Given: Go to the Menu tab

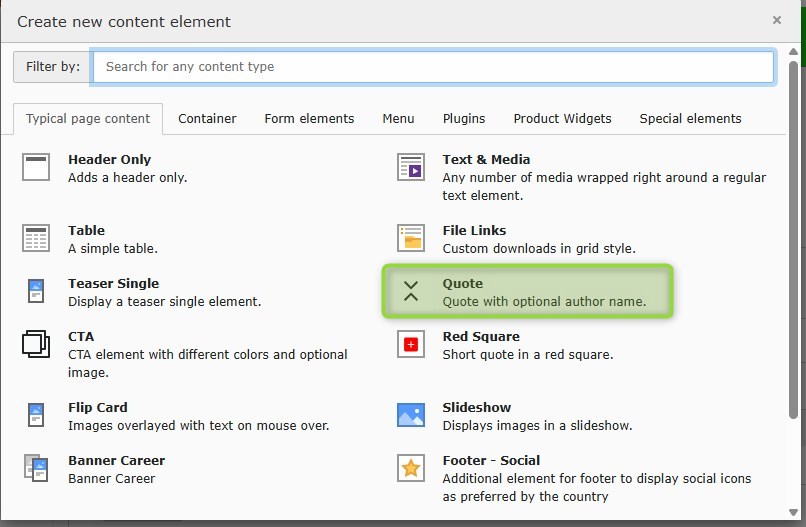Looking at the screenshot, I should tap(398, 118).
